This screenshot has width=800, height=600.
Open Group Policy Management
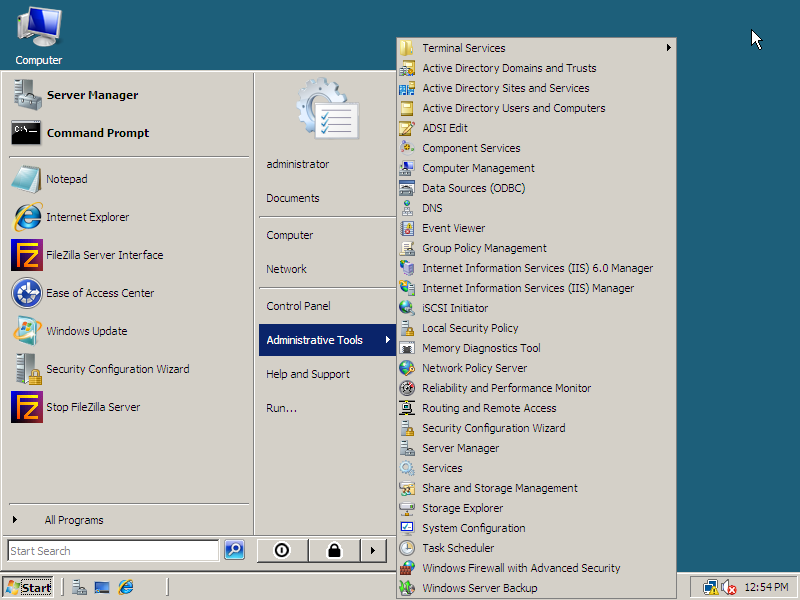(536, 248)
